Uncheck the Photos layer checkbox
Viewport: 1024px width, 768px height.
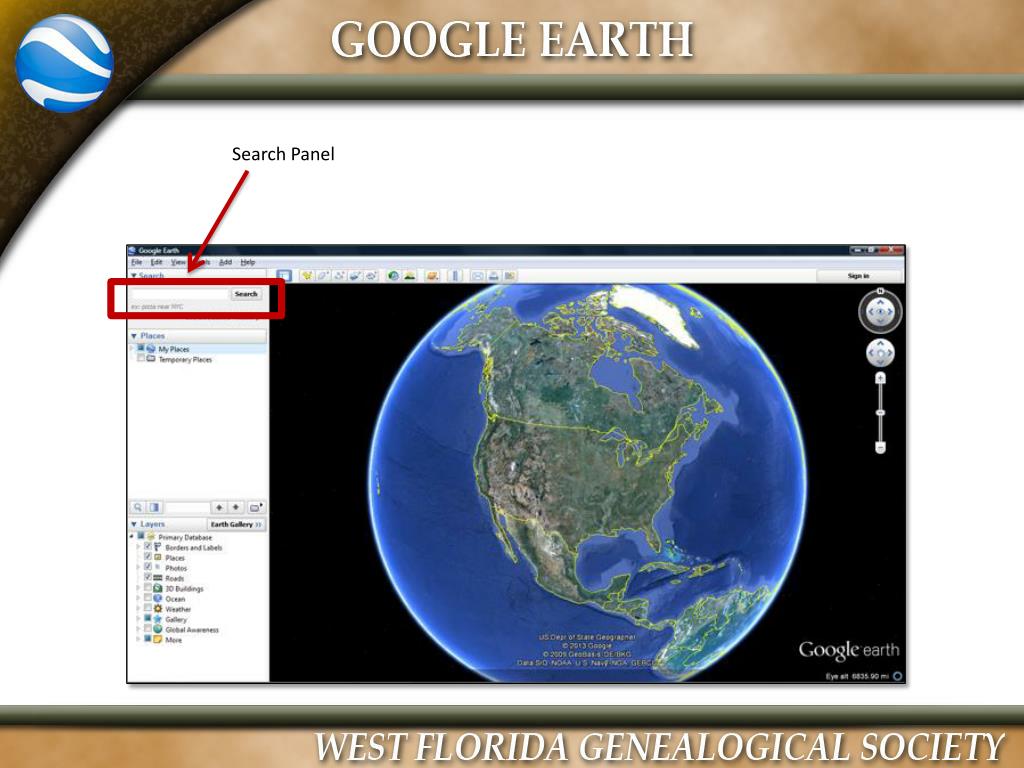(x=148, y=567)
